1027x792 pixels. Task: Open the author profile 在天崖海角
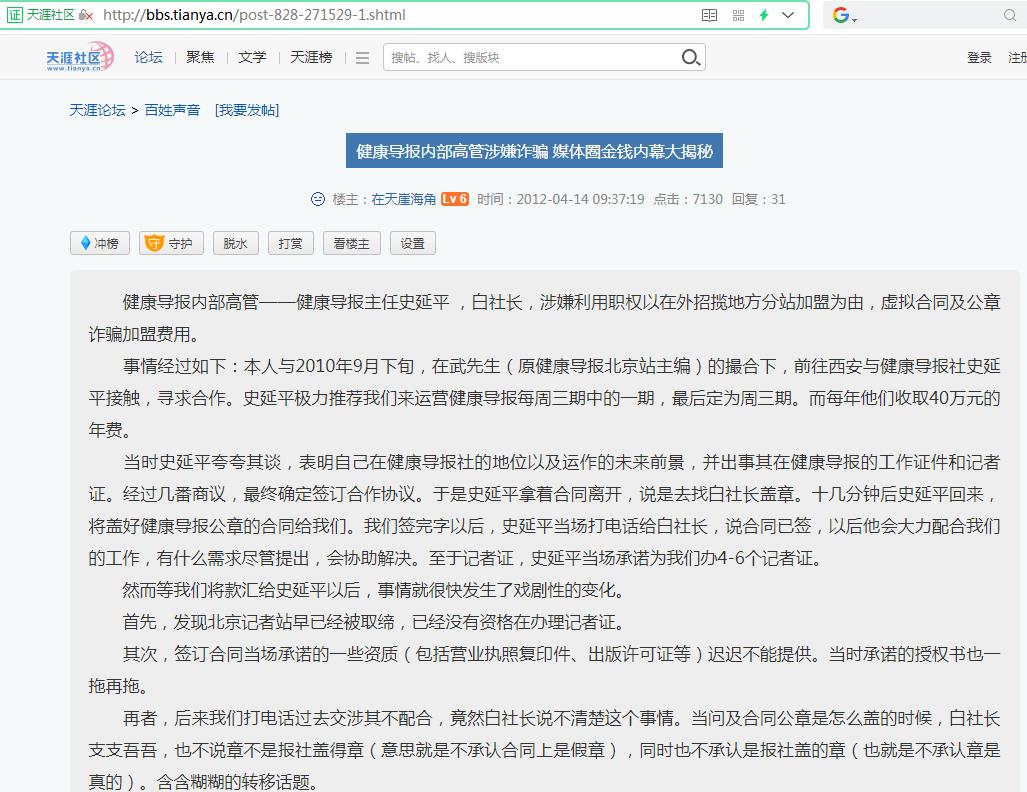point(403,199)
